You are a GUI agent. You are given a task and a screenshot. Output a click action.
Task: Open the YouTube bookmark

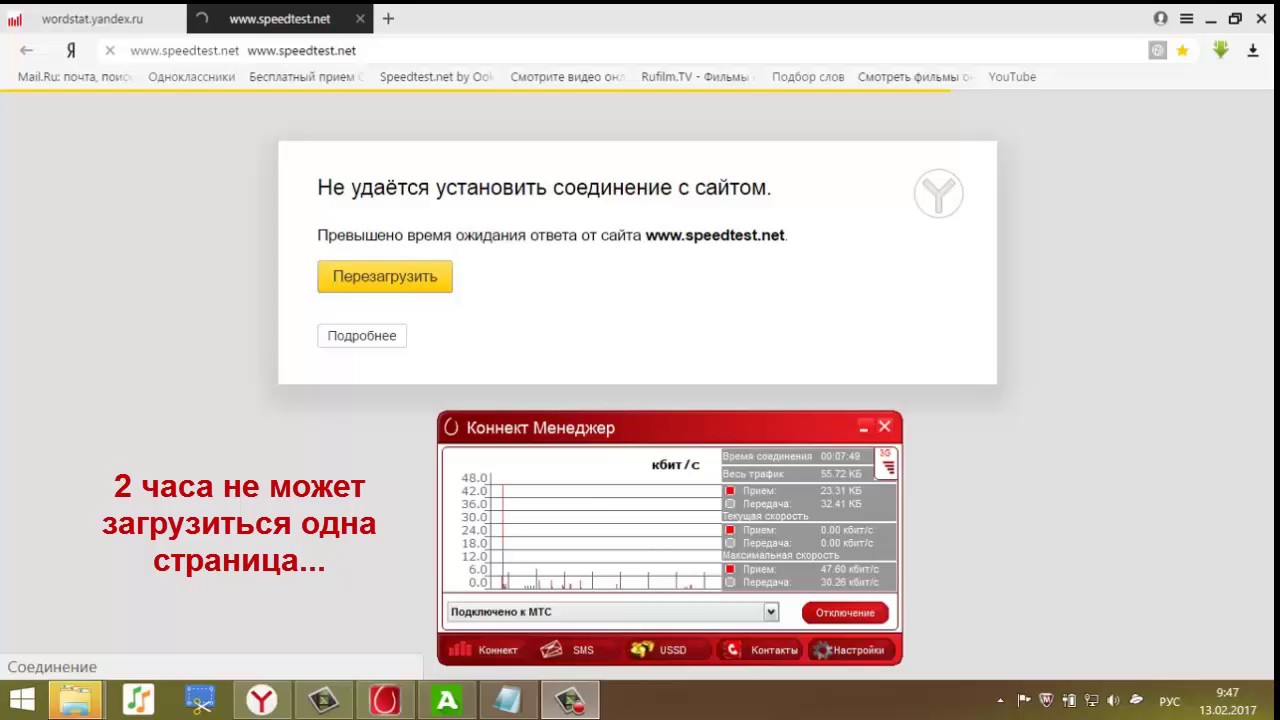coord(1012,77)
